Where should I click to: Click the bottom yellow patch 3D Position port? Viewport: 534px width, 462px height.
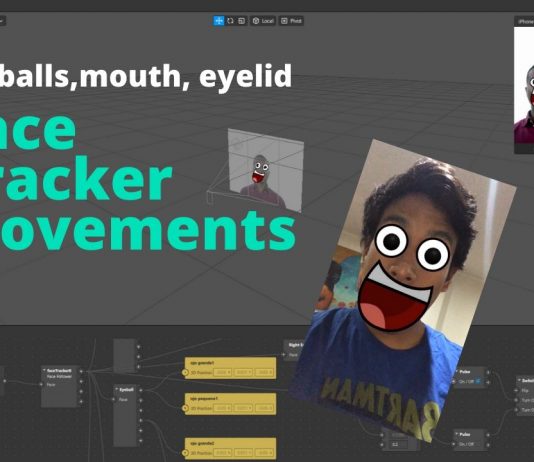pyautogui.click(x=185, y=453)
